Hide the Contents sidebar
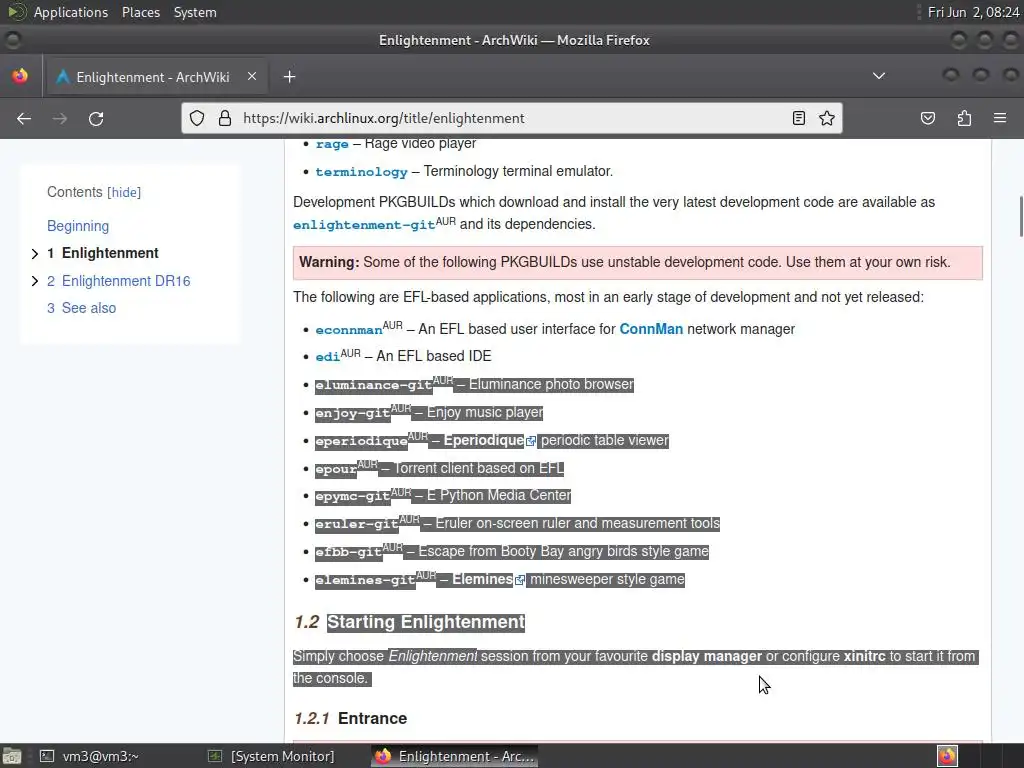Screen dimensions: 1024x768 (x=124, y=193)
